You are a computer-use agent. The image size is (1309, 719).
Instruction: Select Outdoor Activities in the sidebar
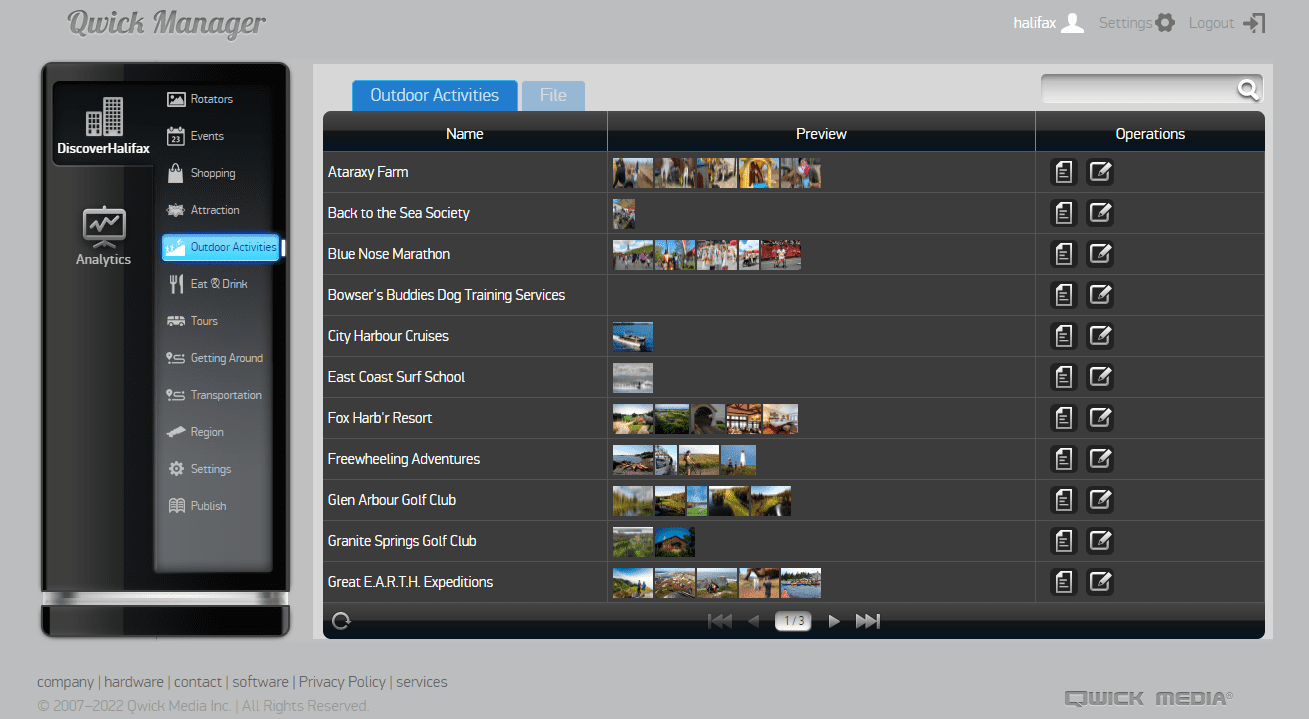(221, 247)
